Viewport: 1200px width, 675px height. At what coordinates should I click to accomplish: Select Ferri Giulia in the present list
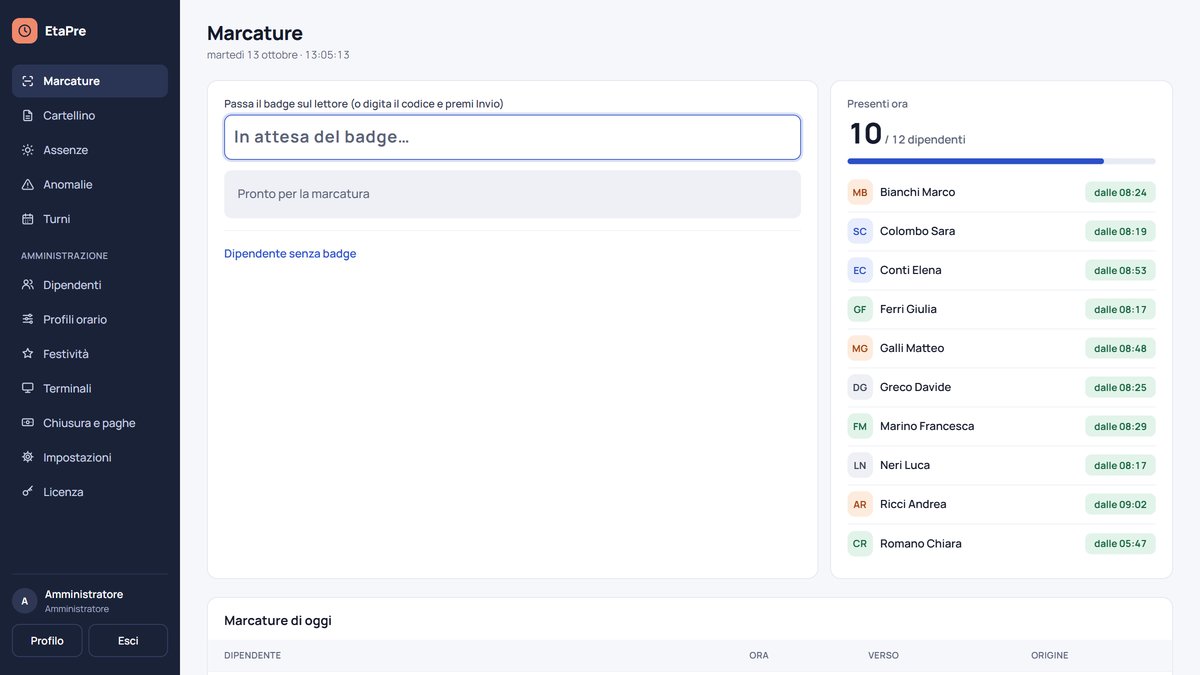[x=1001, y=309]
